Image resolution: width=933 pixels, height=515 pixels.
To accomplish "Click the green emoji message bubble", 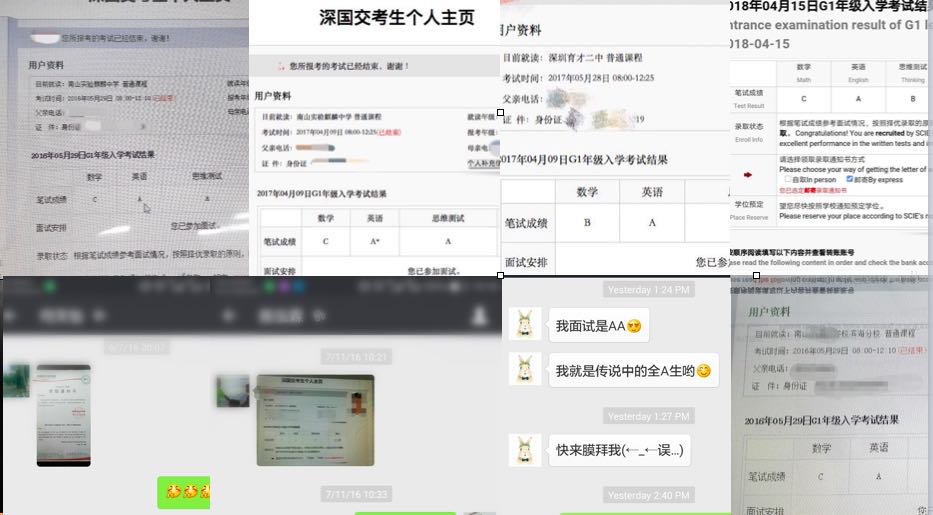I will tap(183, 491).
